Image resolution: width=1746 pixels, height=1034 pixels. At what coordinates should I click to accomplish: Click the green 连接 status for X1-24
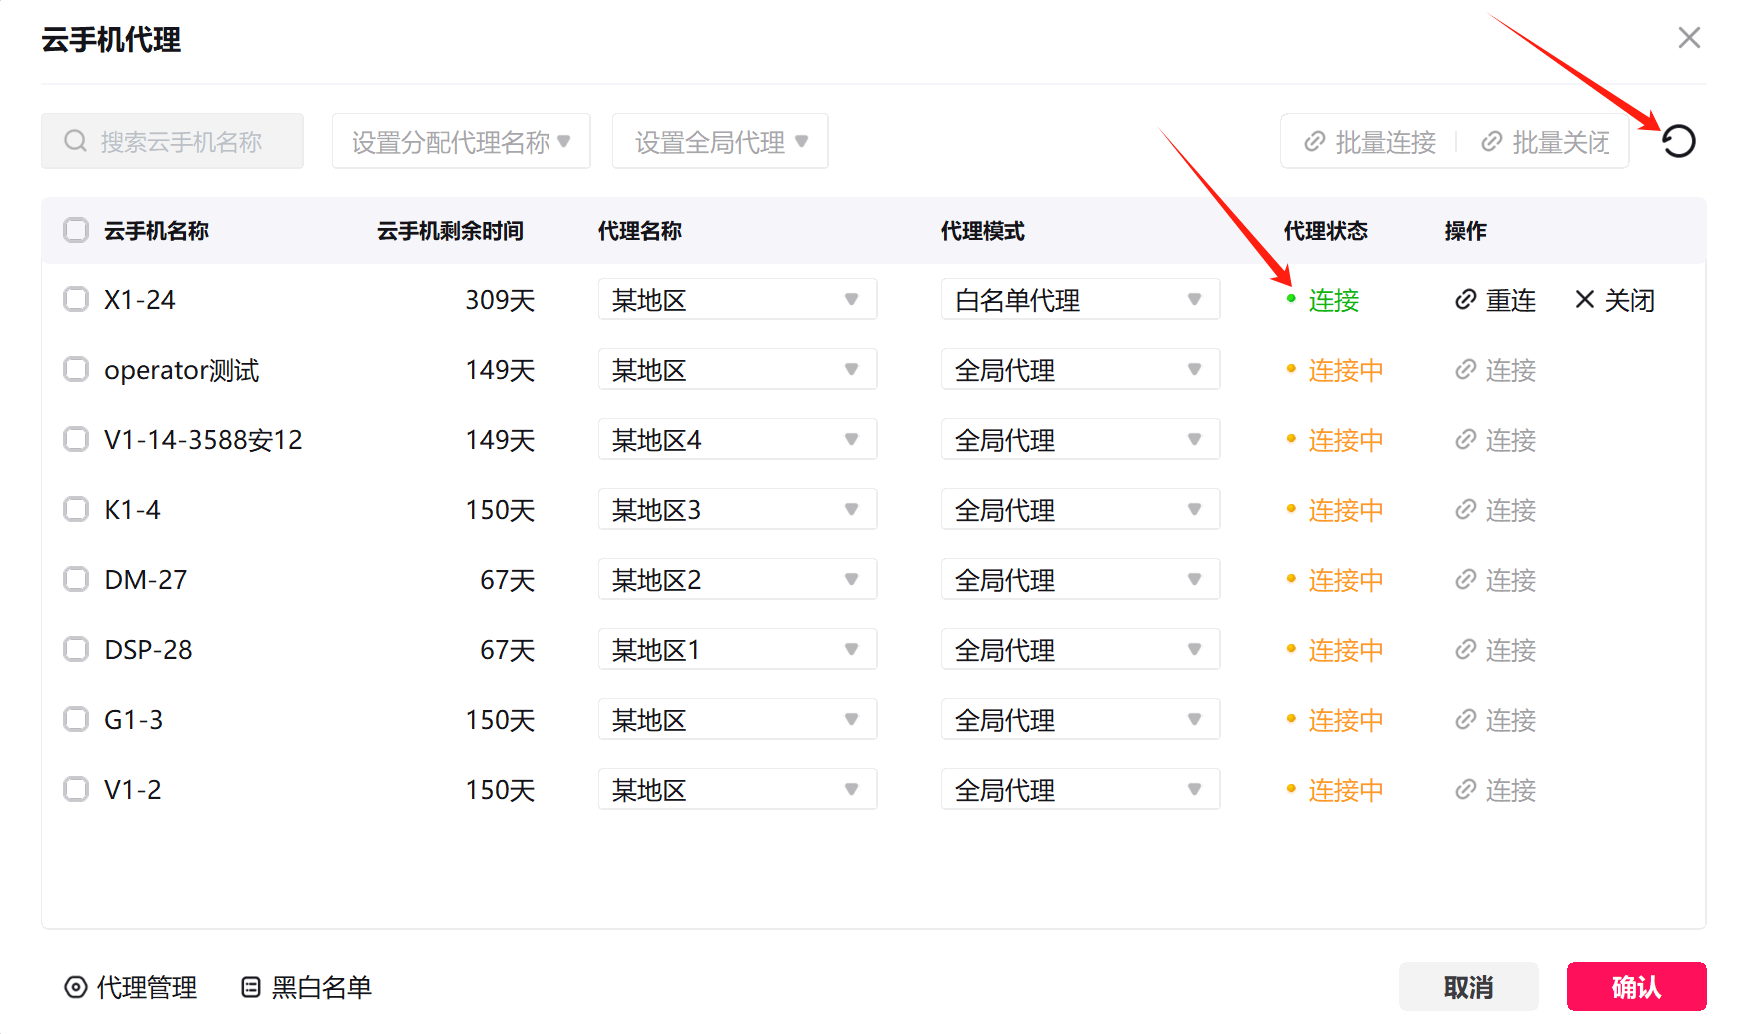coord(1333,300)
